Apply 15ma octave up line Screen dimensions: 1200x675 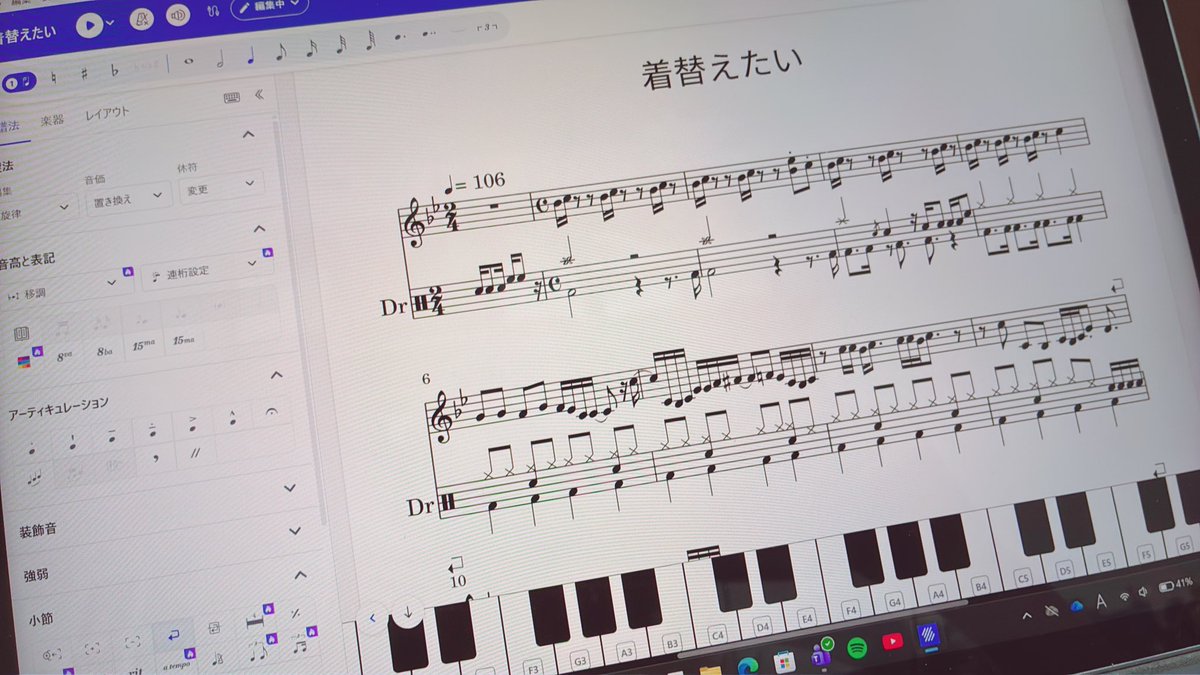click(x=144, y=346)
